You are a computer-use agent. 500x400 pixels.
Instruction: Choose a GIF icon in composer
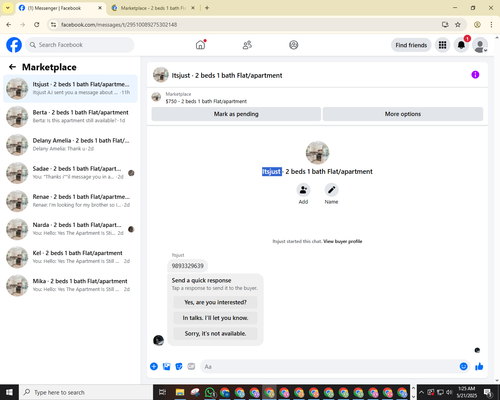coord(191,367)
